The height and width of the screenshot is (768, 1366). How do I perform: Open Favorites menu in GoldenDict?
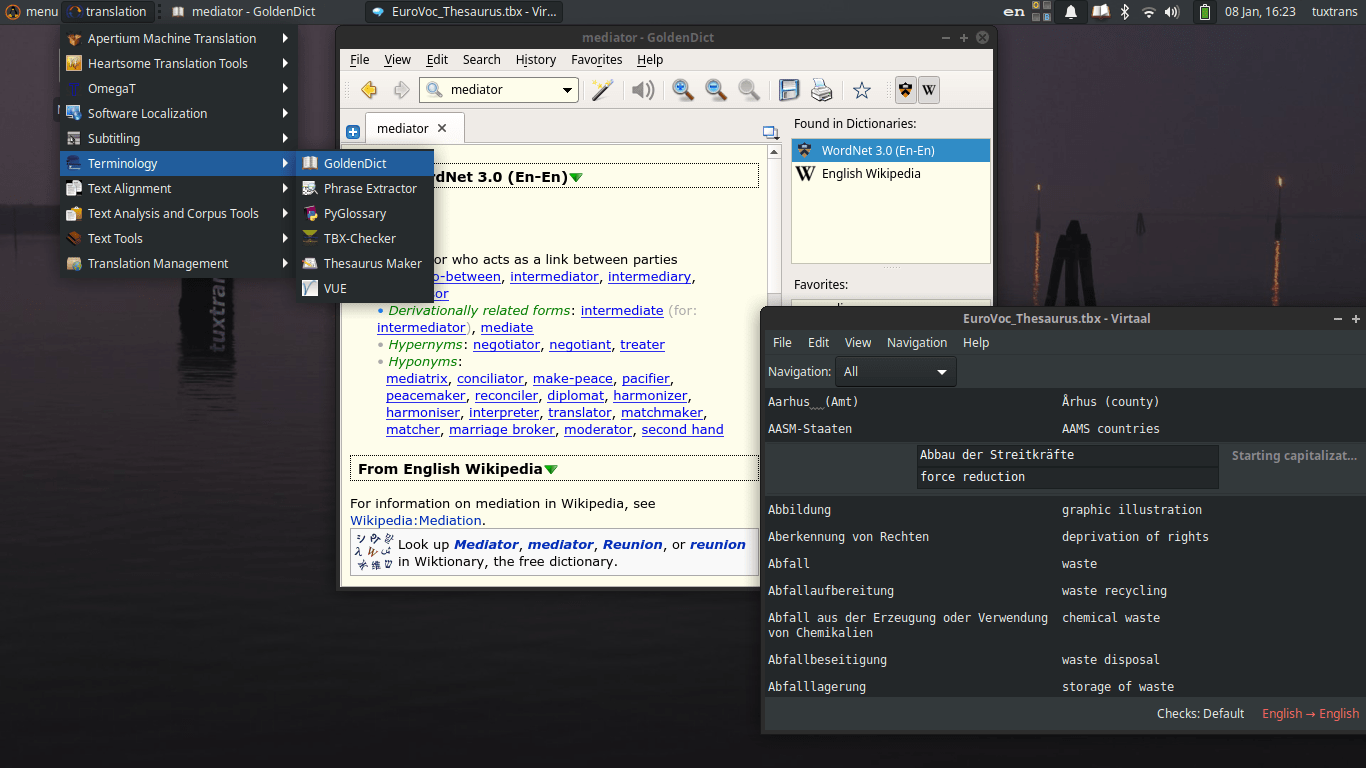click(597, 60)
